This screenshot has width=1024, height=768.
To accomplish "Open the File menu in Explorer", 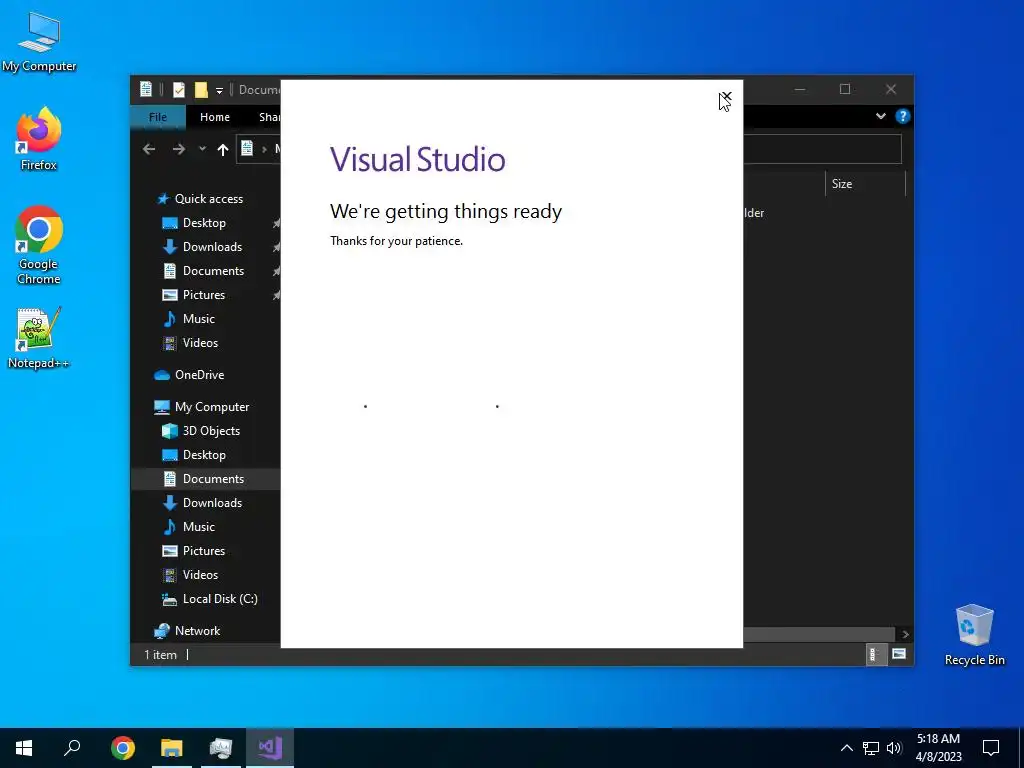I will 158,117.
